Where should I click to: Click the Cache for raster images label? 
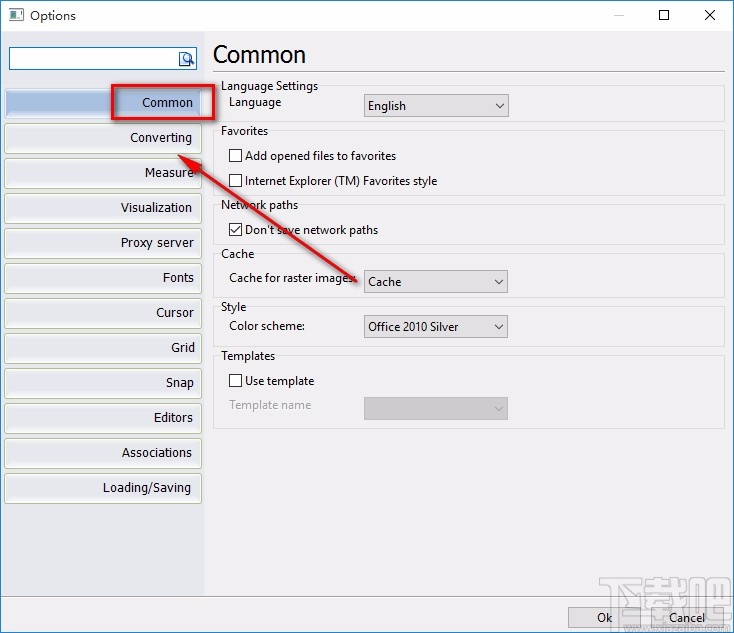pos(293,278)
